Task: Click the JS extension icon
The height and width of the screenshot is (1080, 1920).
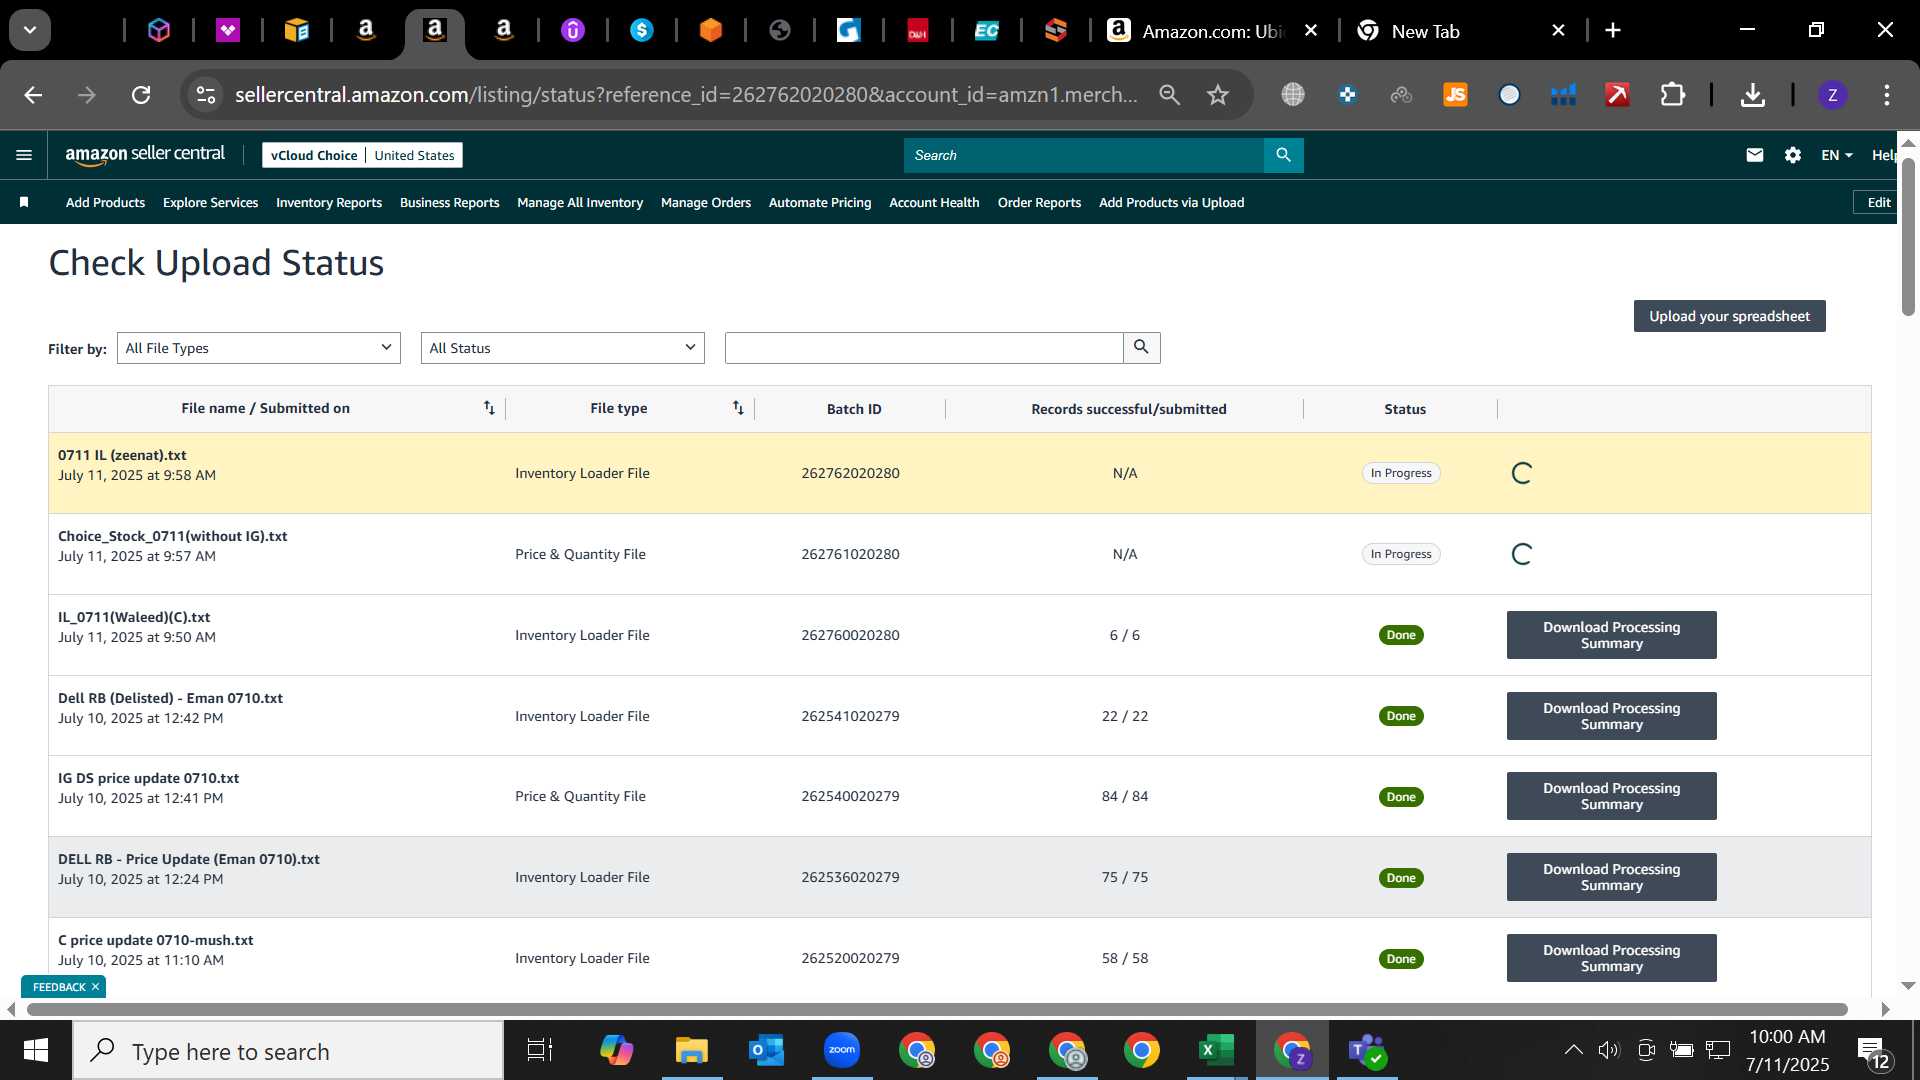Action: [1455, 95]
